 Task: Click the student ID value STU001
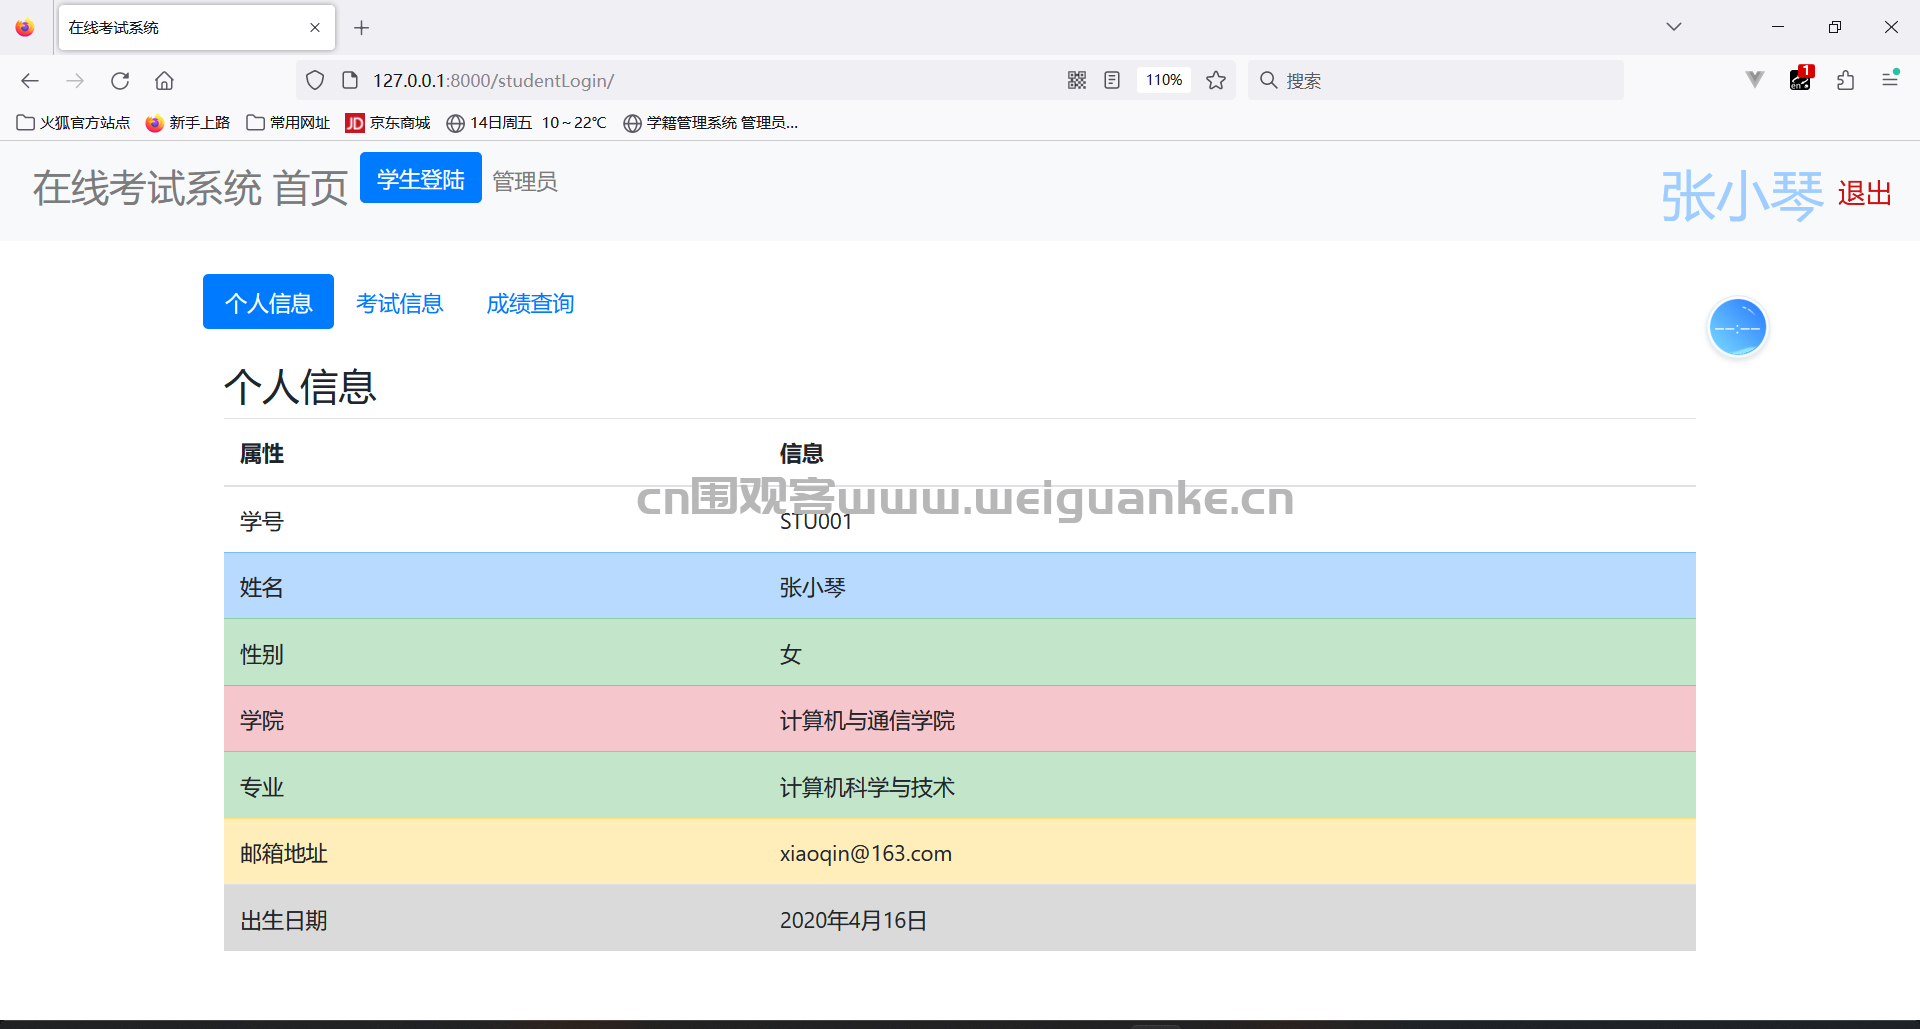pyautogui.click(x=816, y=522)
